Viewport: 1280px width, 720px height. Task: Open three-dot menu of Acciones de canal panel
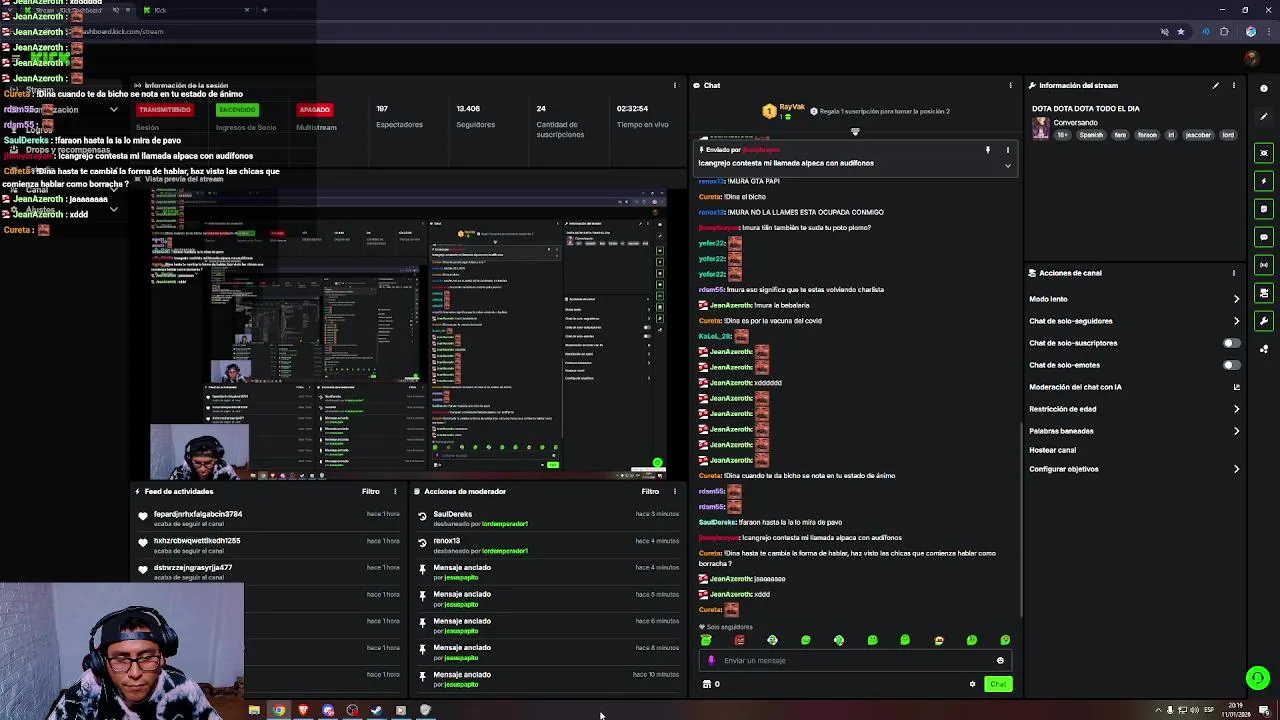[1234, 273]
